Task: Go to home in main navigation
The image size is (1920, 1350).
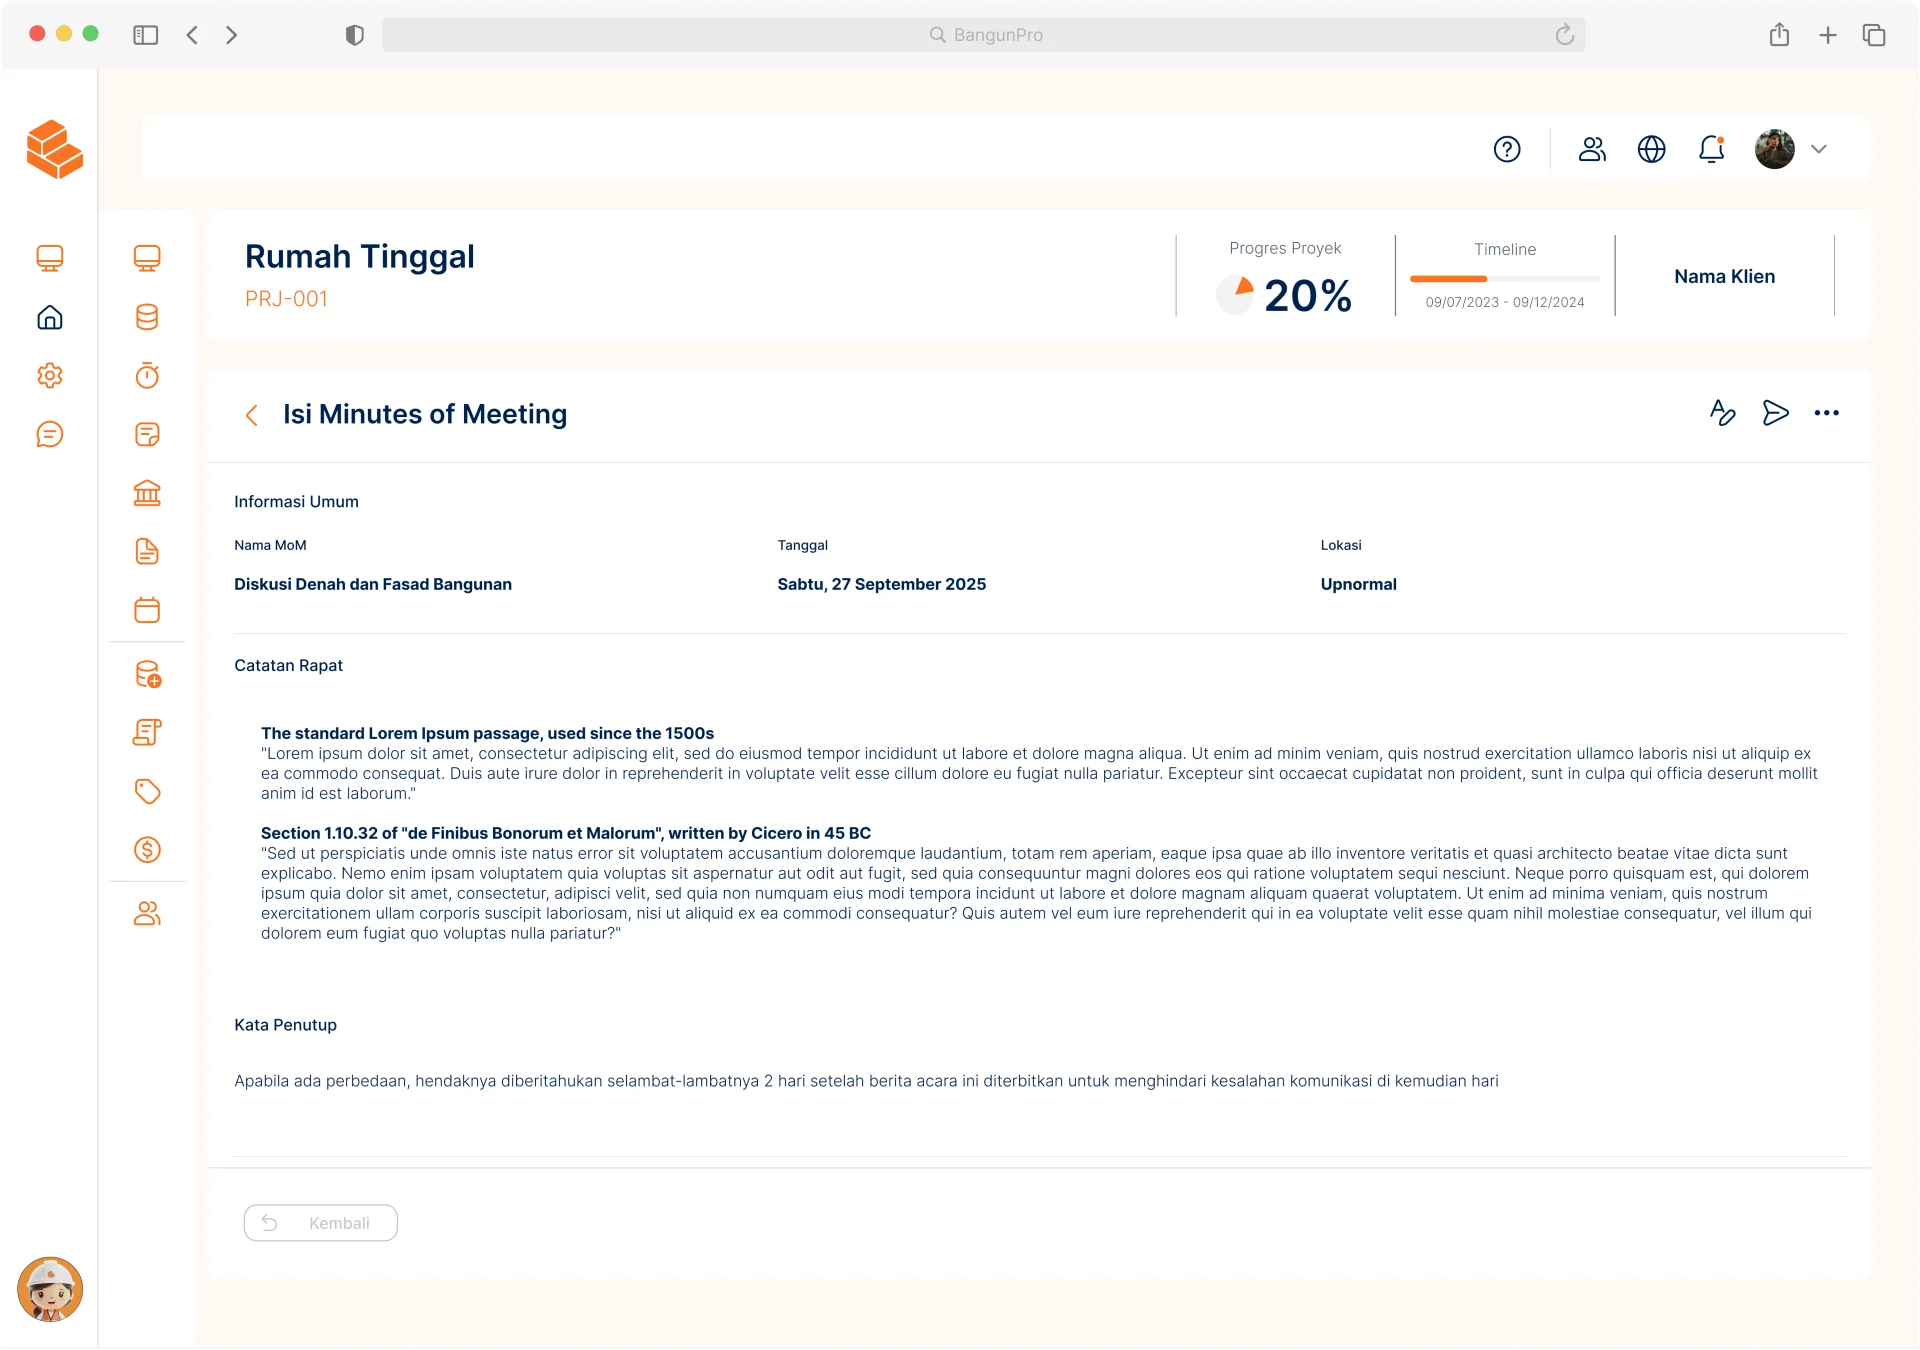Action: pyautogui.click(x=50, y=318)
